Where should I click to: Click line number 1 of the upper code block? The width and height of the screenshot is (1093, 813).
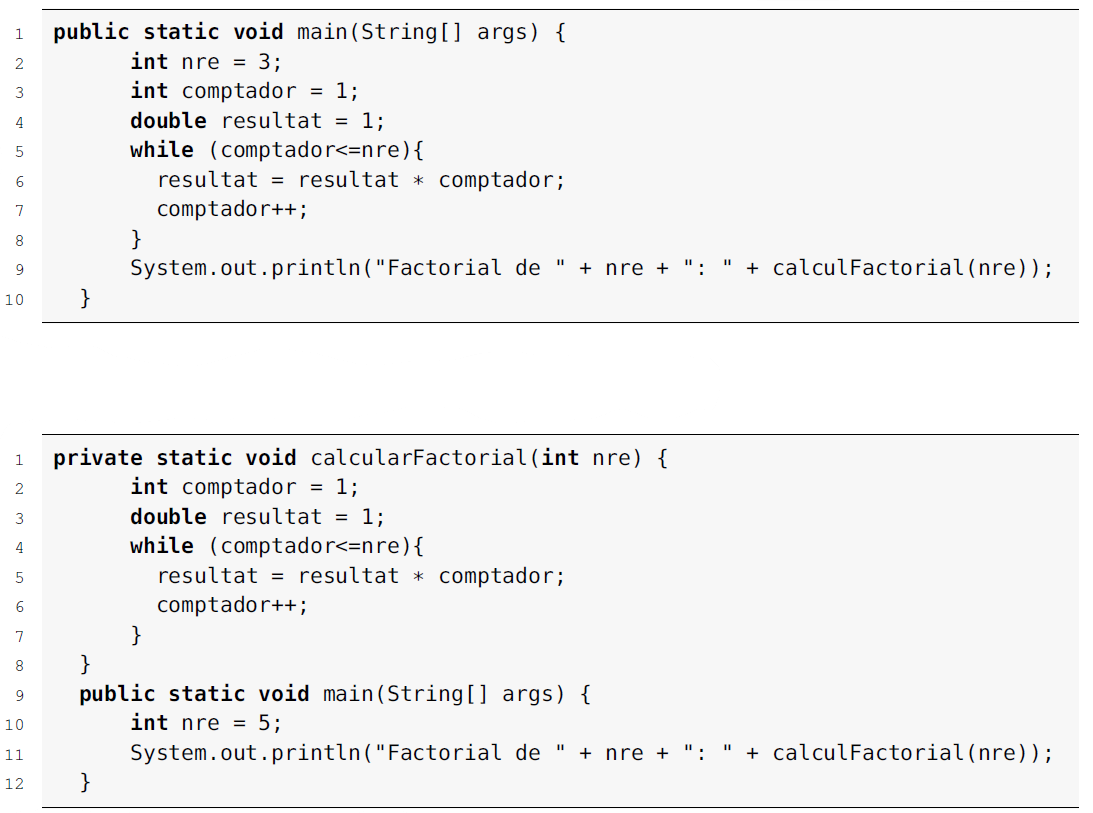tap(18, 34)
